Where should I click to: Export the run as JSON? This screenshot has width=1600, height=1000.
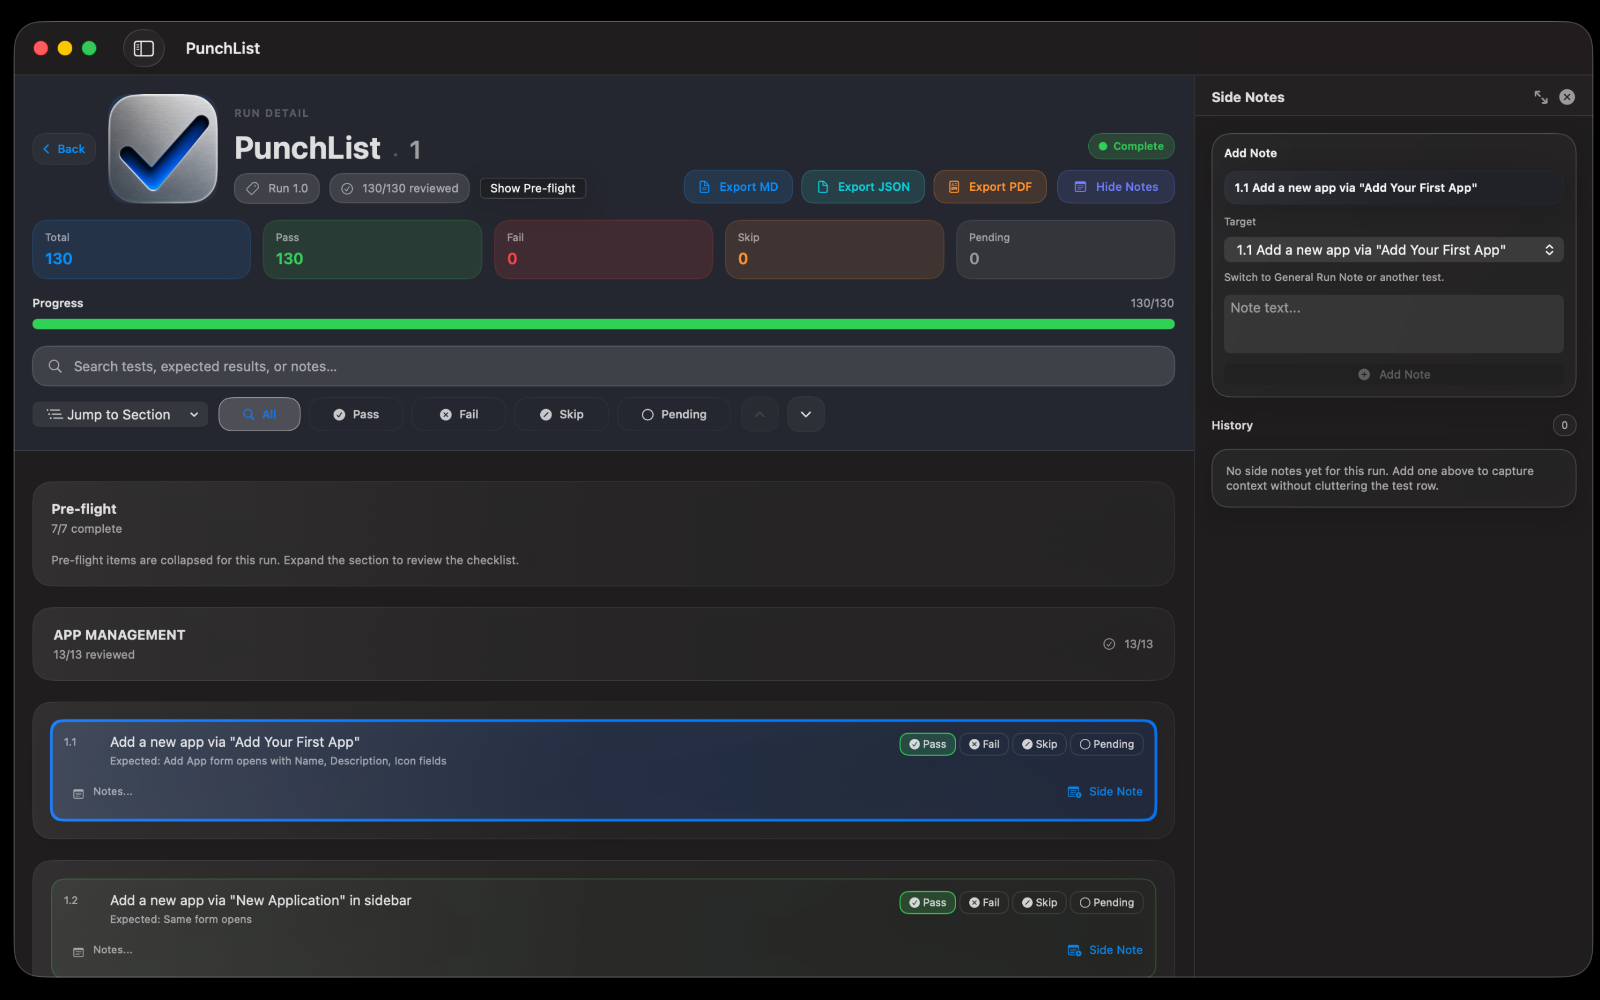863,187
